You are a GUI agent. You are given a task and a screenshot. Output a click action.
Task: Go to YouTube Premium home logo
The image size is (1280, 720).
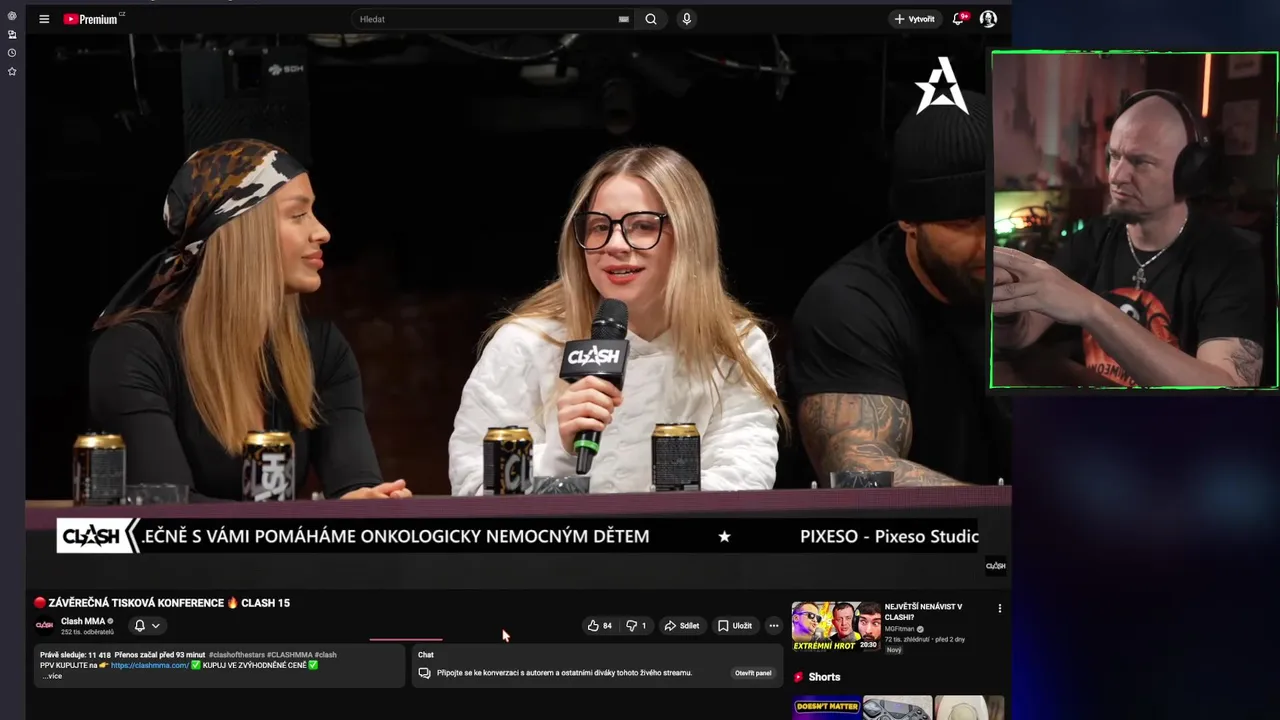93,19
